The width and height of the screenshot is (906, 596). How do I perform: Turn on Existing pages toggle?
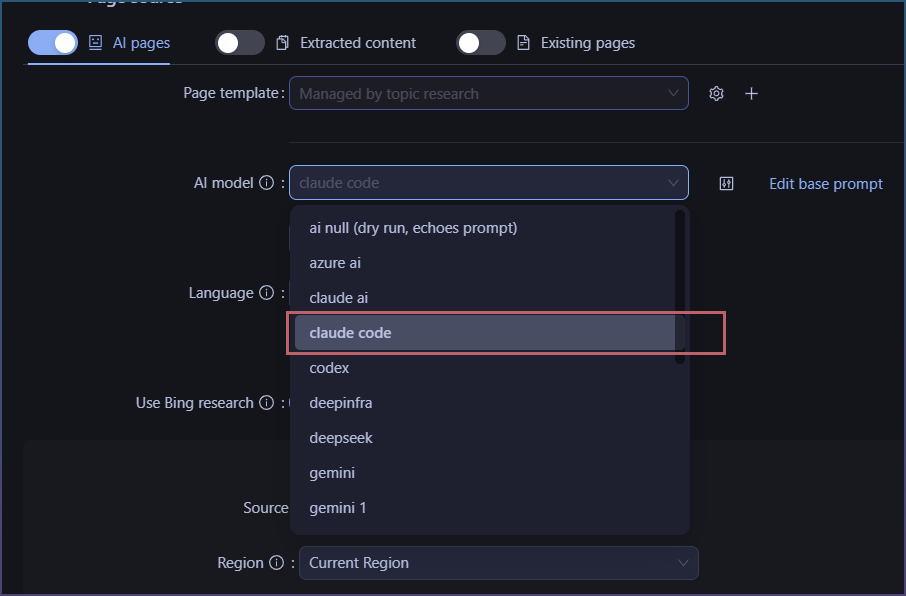click(x=481, y=43)
